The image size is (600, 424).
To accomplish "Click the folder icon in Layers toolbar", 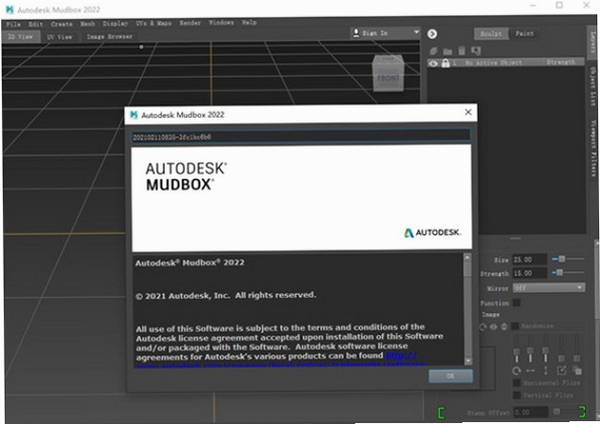I will click(x=447, y=51).
